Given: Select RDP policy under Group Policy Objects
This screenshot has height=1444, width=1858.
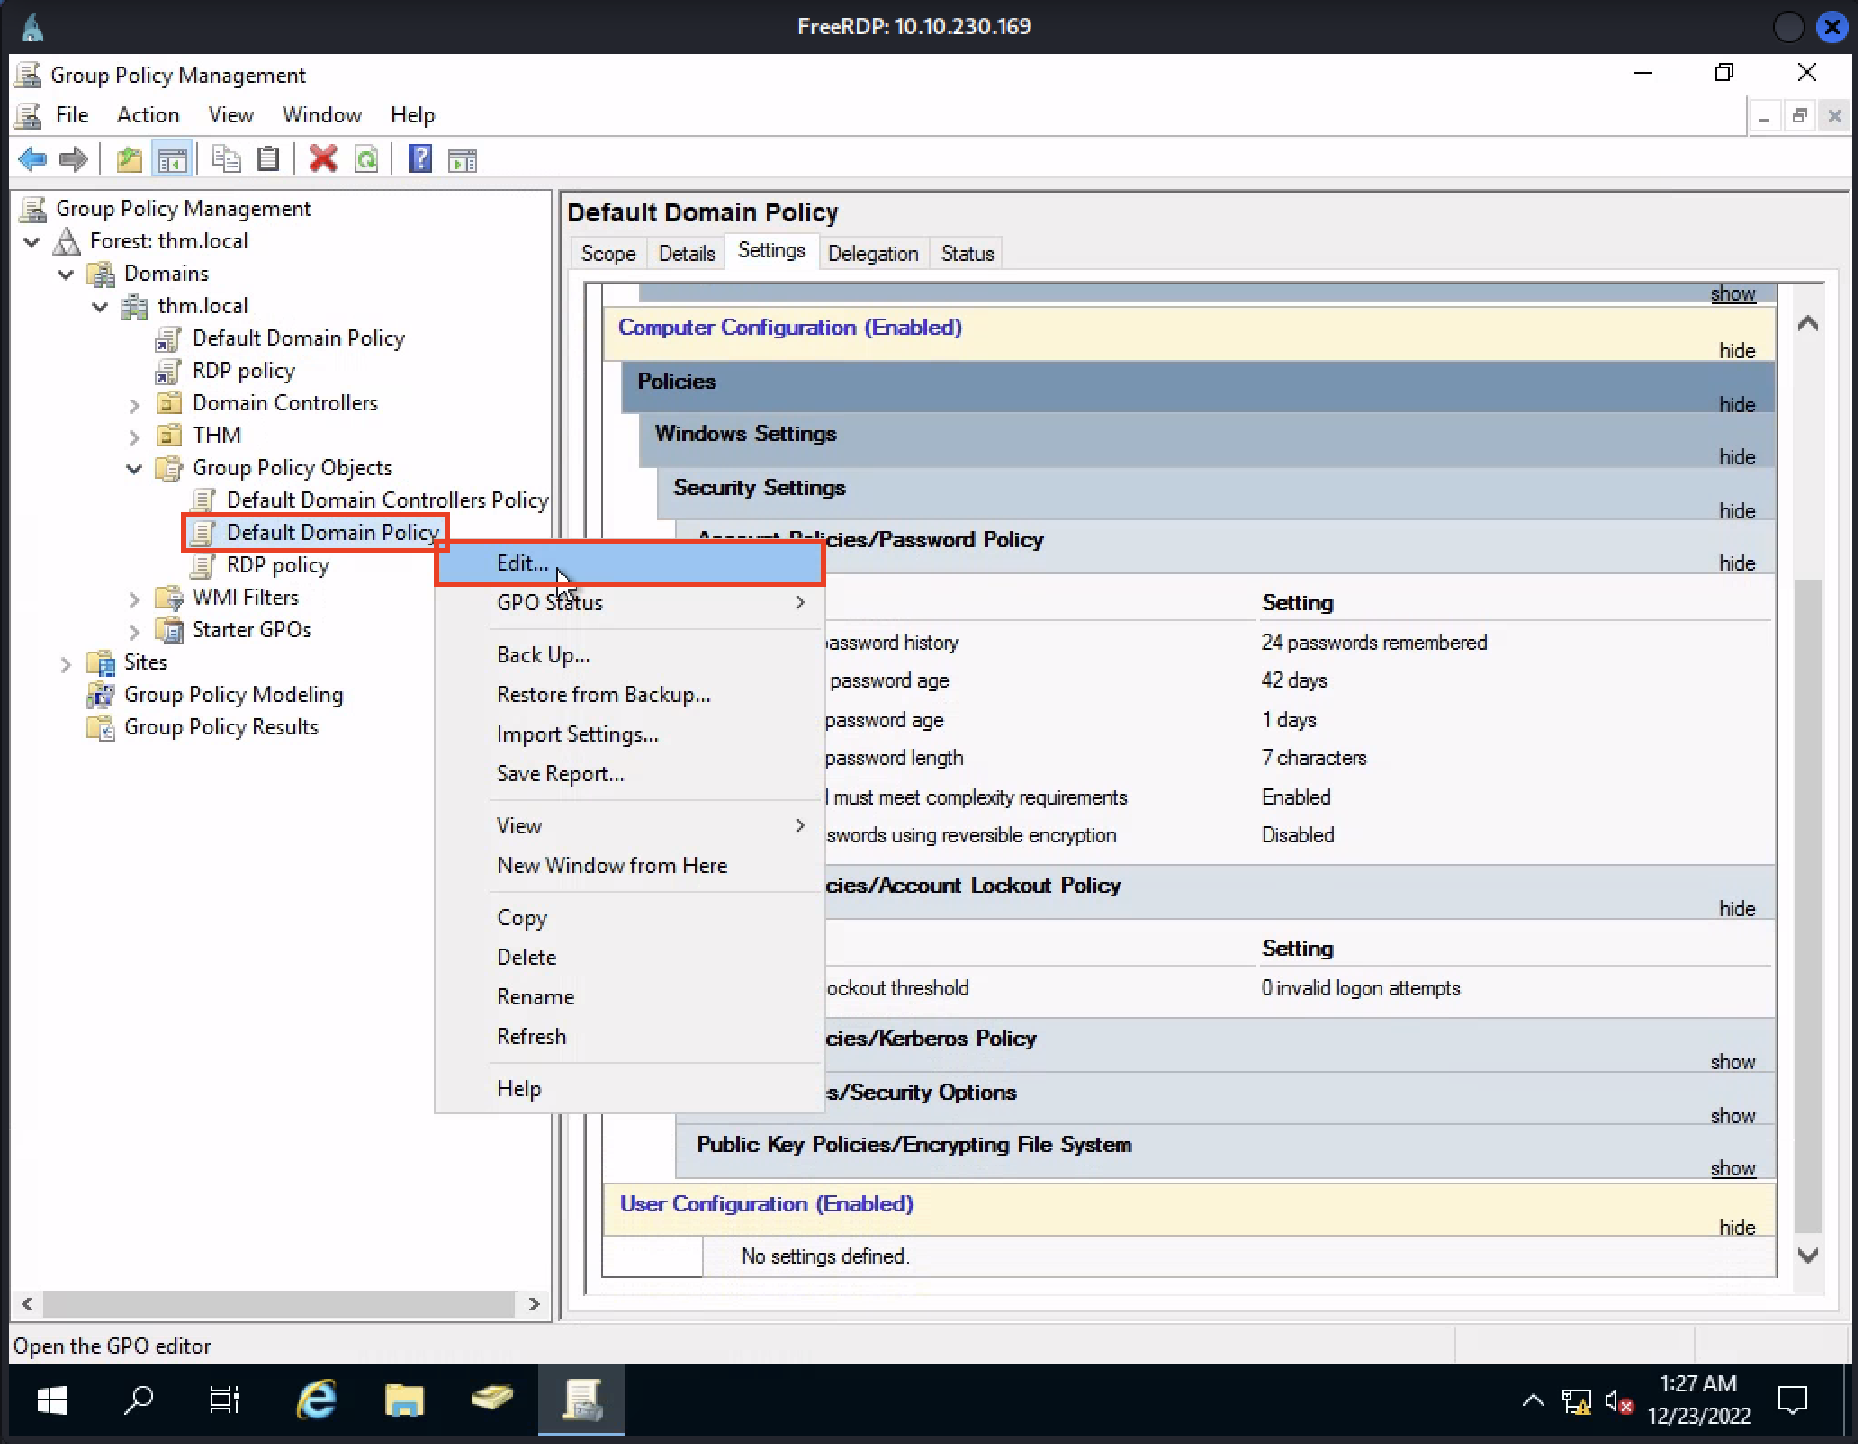Looking at the screenshot, I should pyautogui.click(x=277, y=565).
